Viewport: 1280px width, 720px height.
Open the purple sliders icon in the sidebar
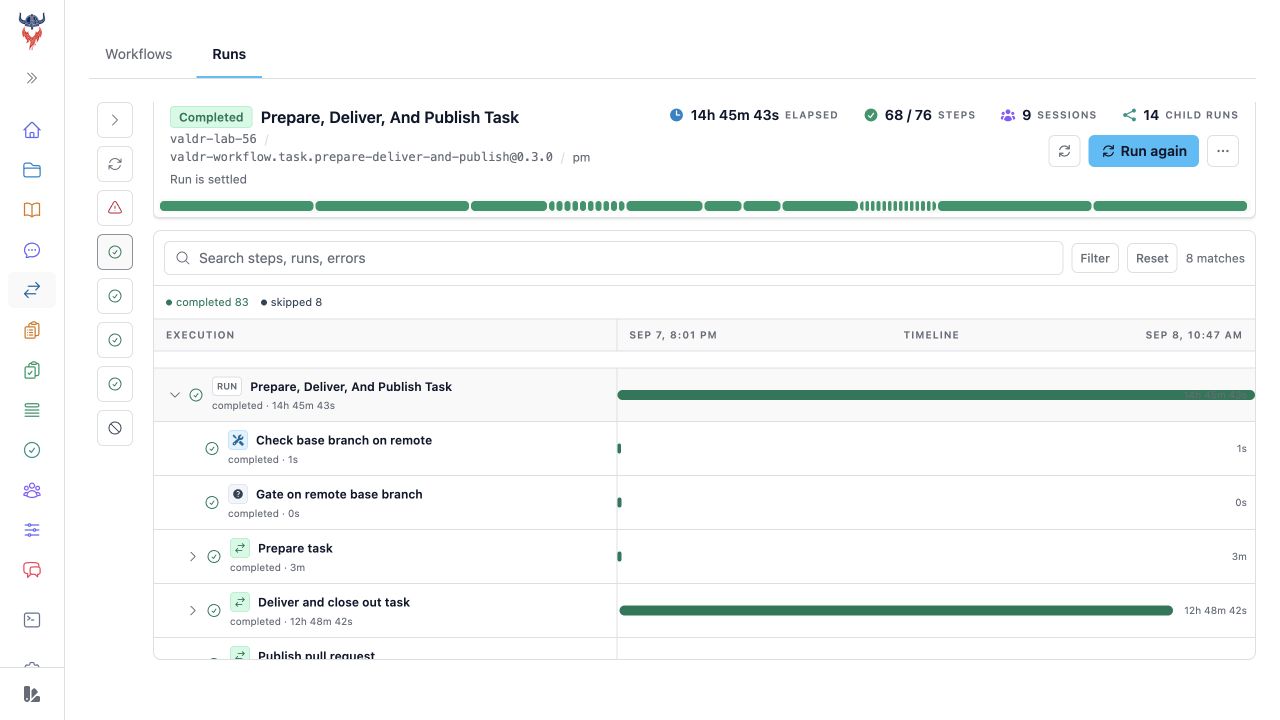click(32, 530)
